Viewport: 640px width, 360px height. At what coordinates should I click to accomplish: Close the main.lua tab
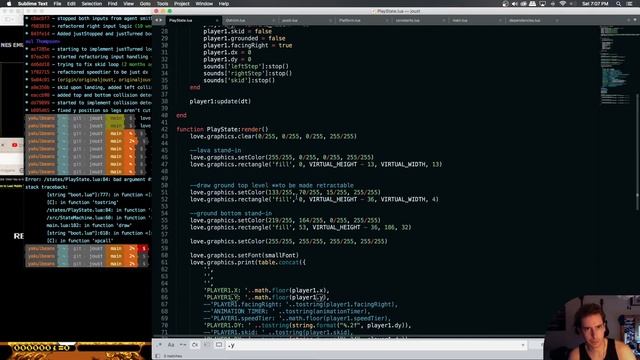point(500,20)
